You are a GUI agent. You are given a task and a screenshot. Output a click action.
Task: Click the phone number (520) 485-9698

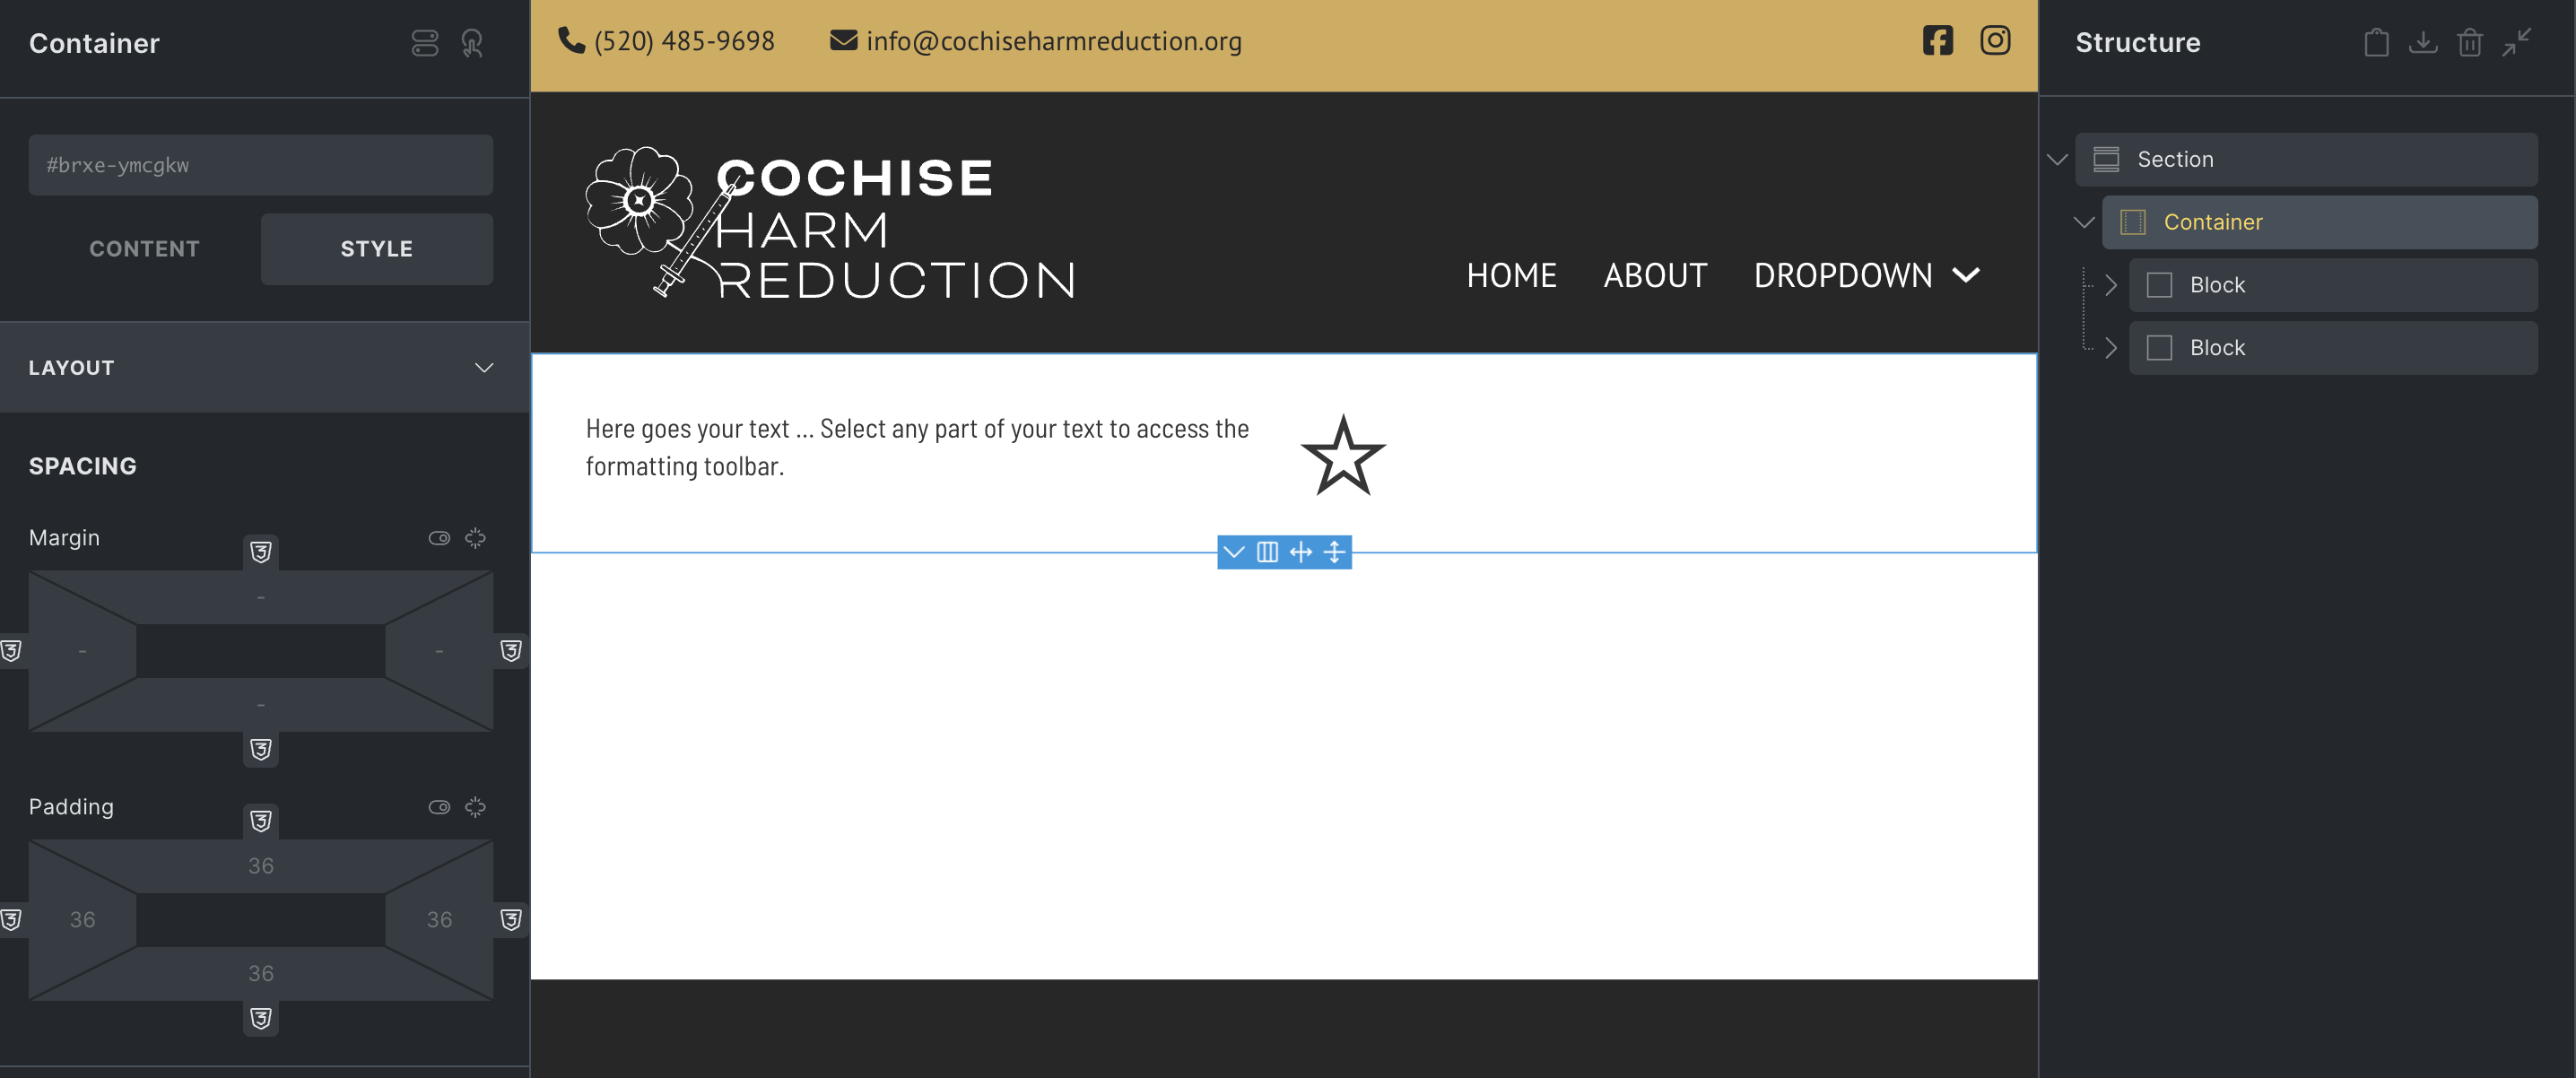[x=684, y=41]
